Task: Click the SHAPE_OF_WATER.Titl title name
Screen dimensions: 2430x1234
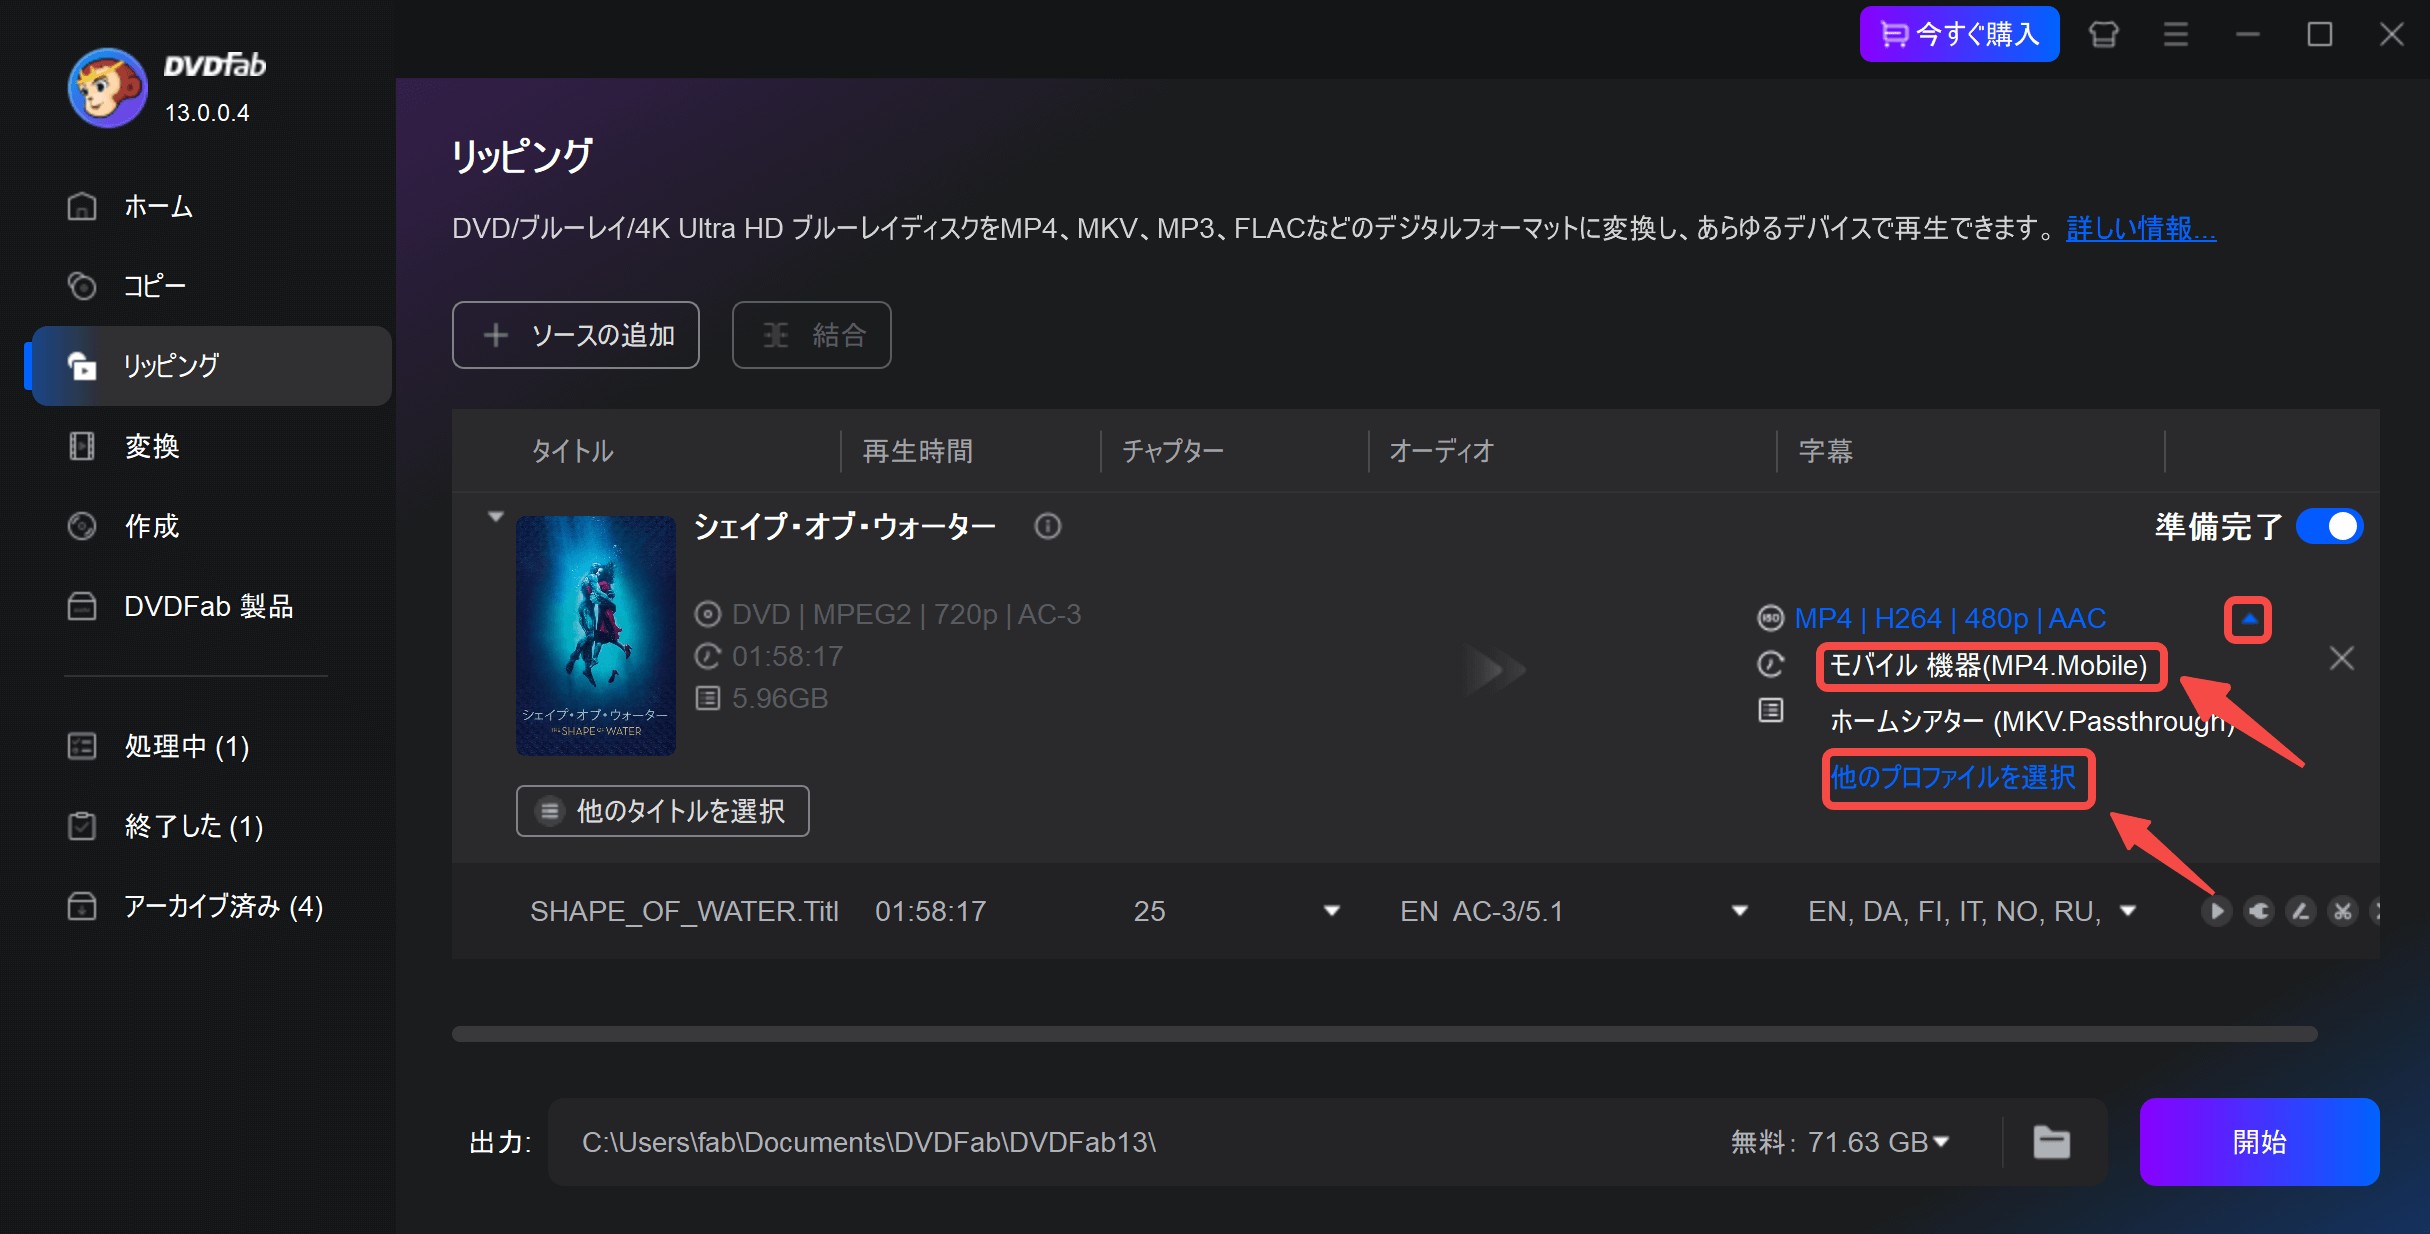Action: (x=684, y=911)
